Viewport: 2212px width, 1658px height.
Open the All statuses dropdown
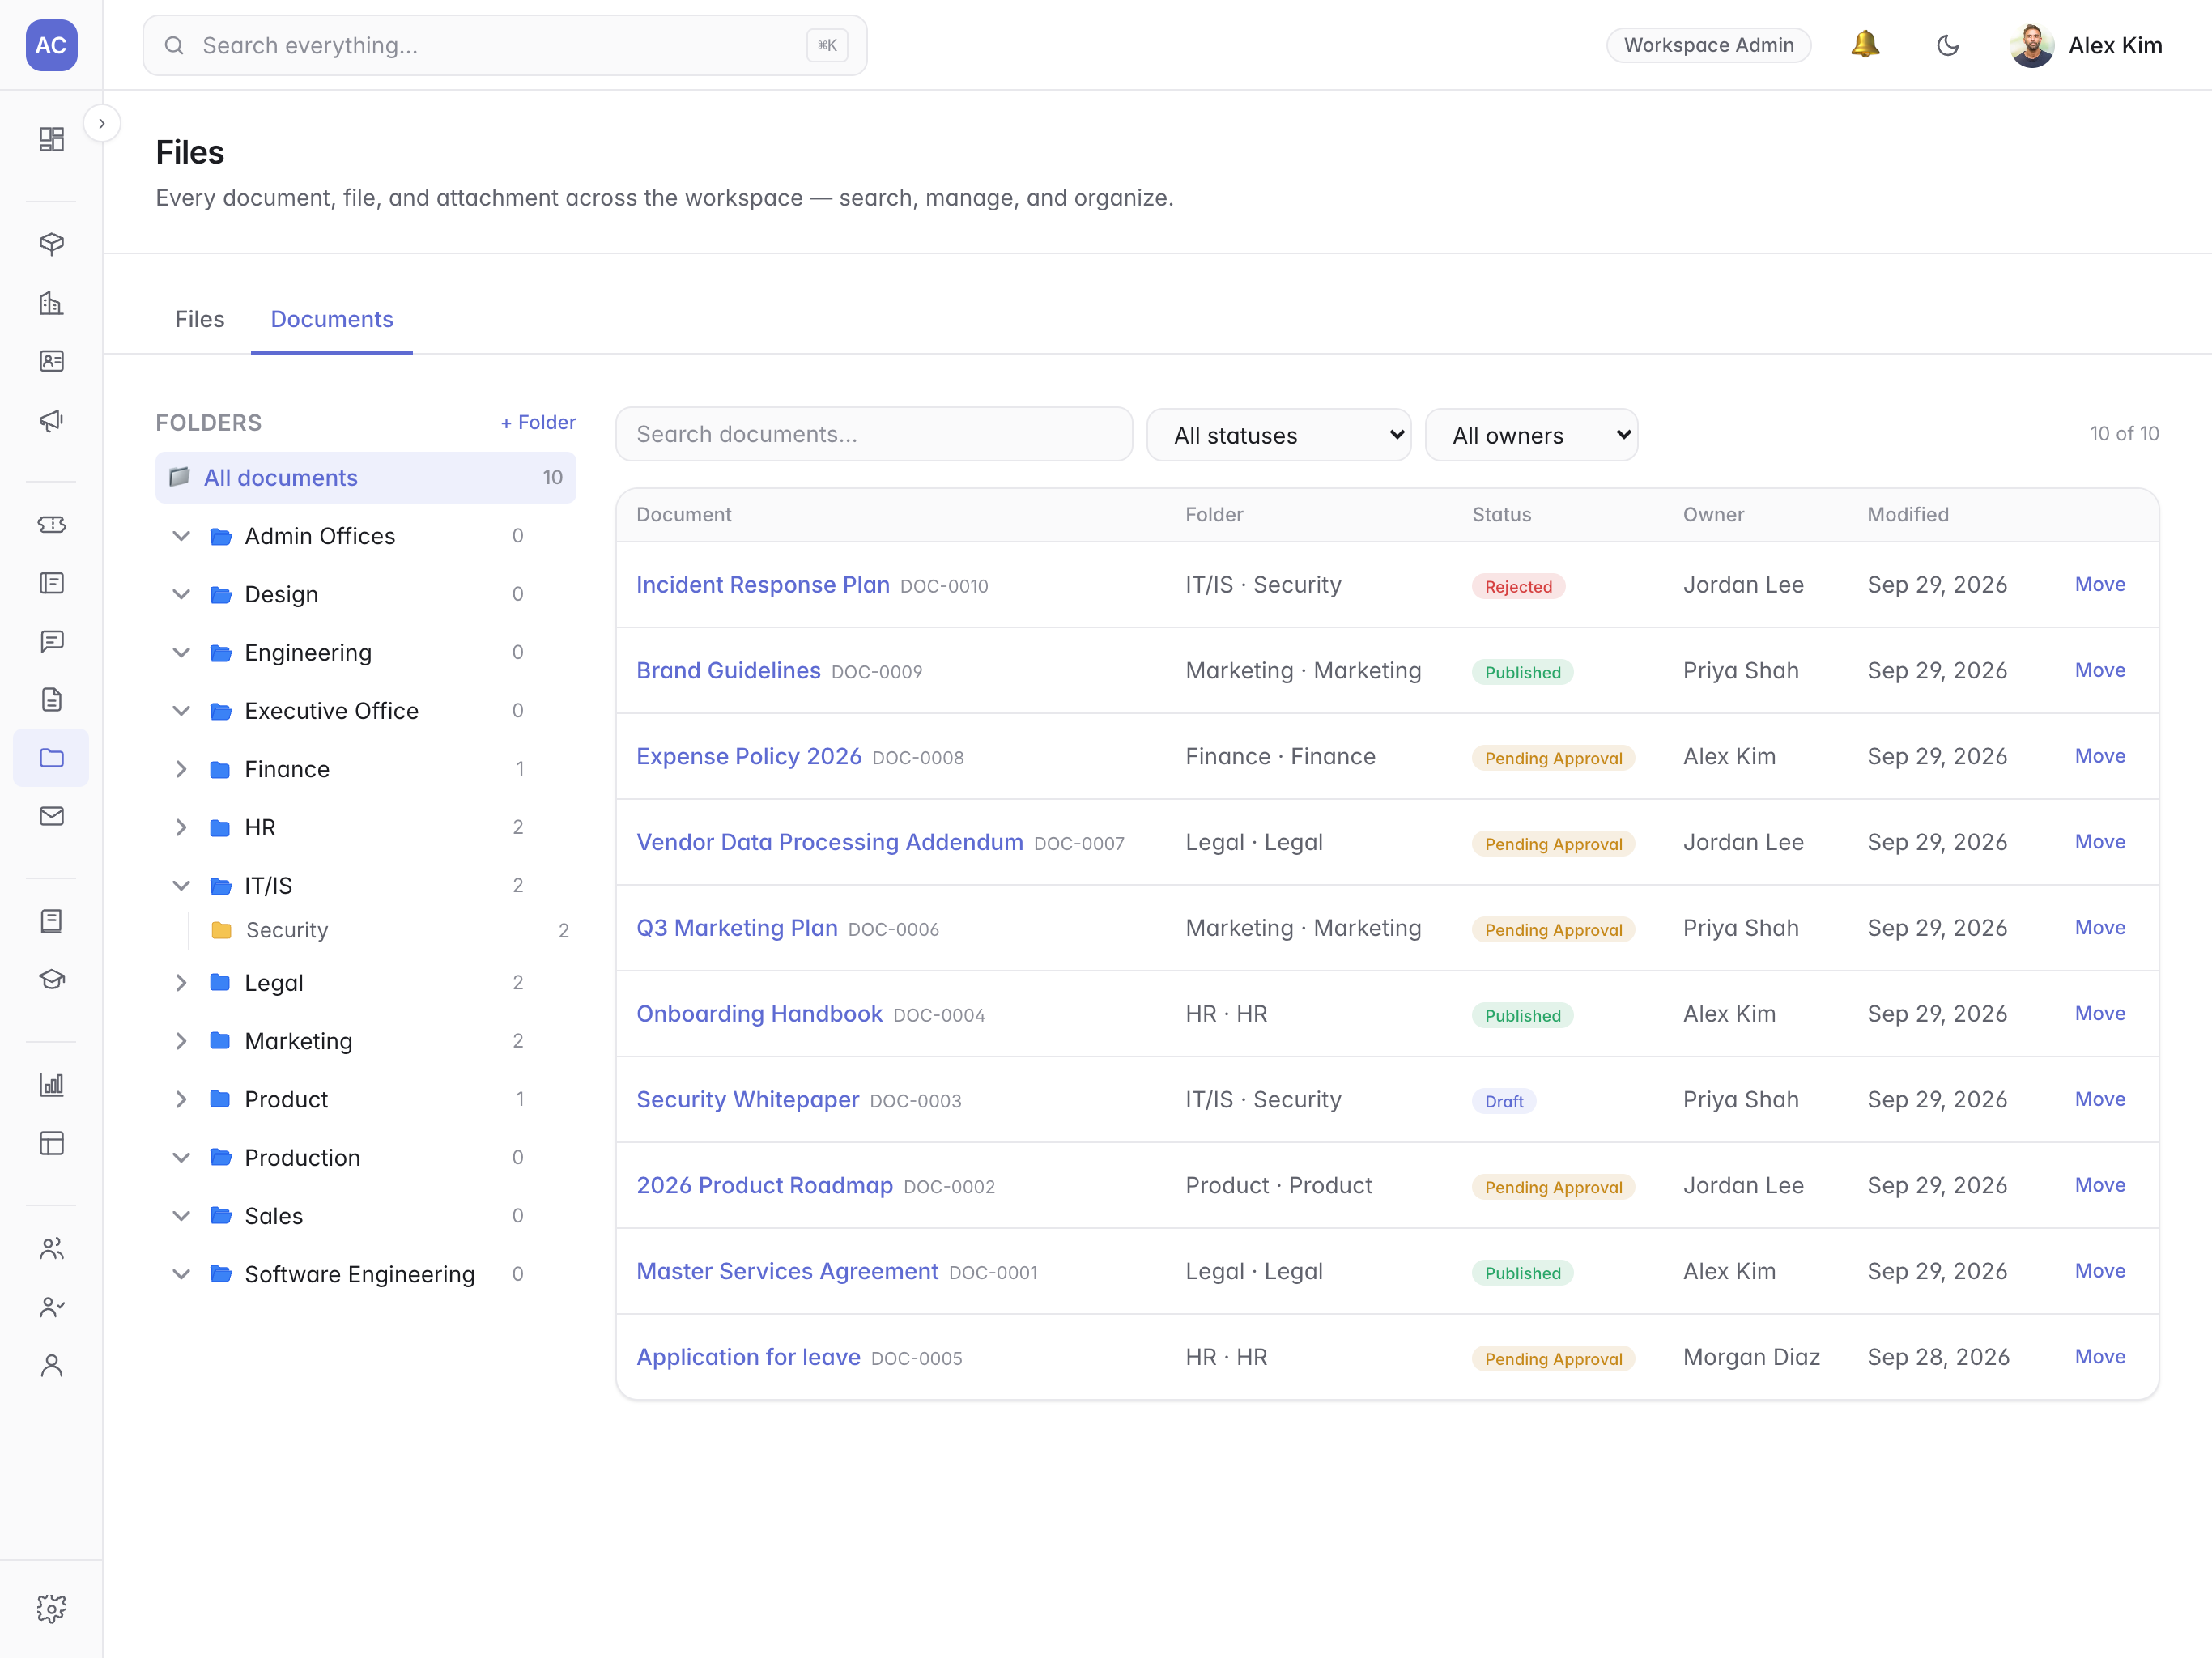(x=1278, y=435)
